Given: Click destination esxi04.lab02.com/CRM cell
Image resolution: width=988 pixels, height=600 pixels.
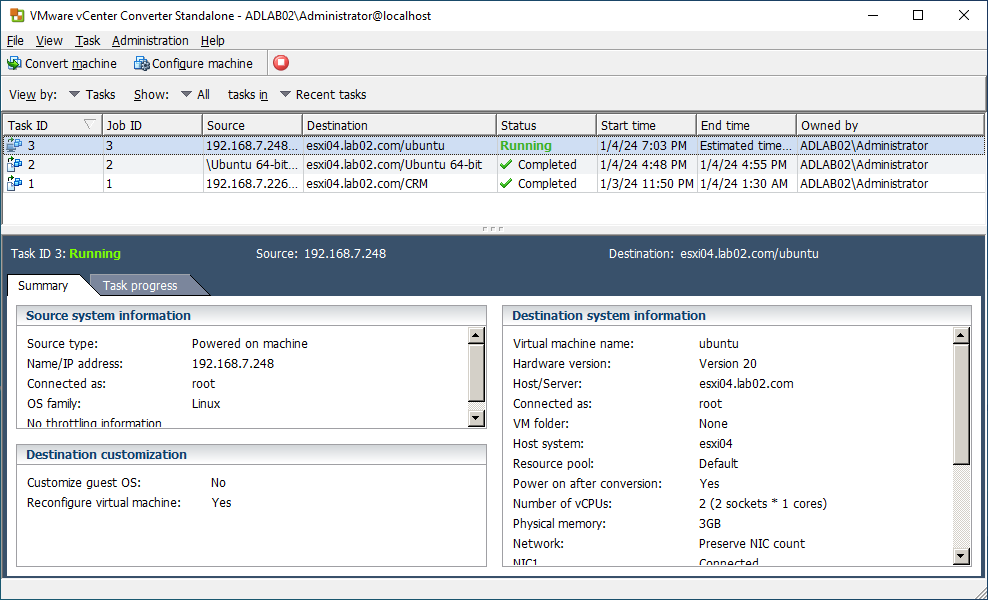Looking at the screenshot, I should click(399, 183).
